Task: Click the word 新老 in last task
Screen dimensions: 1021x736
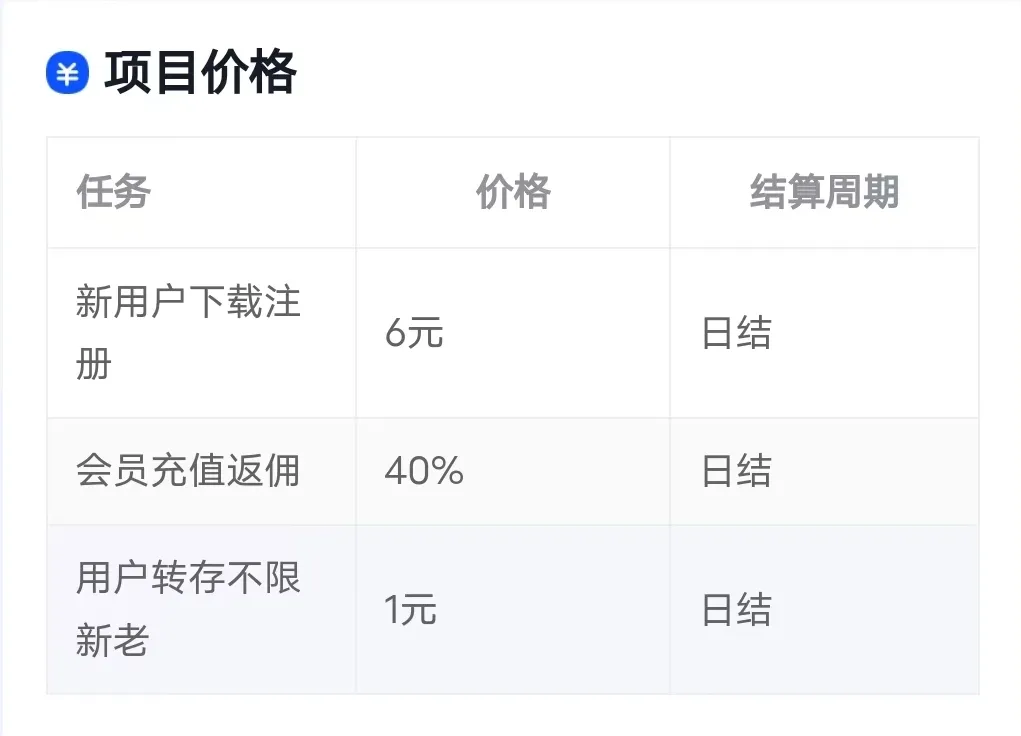Action: click(x=113, y=640)
